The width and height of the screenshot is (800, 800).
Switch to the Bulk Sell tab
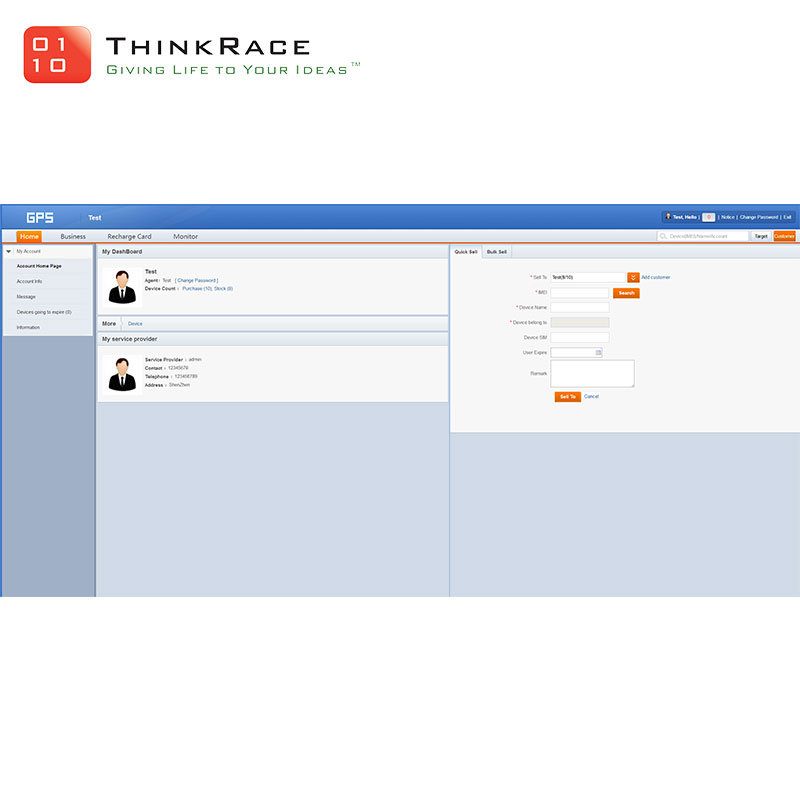pos(497,251)
